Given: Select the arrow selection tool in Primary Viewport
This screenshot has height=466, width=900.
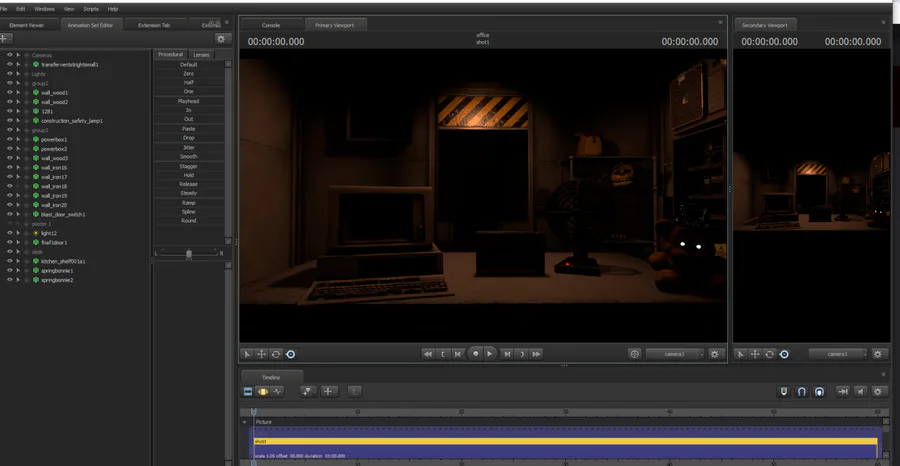Looking at the screenshot, I should pos(247,354).
